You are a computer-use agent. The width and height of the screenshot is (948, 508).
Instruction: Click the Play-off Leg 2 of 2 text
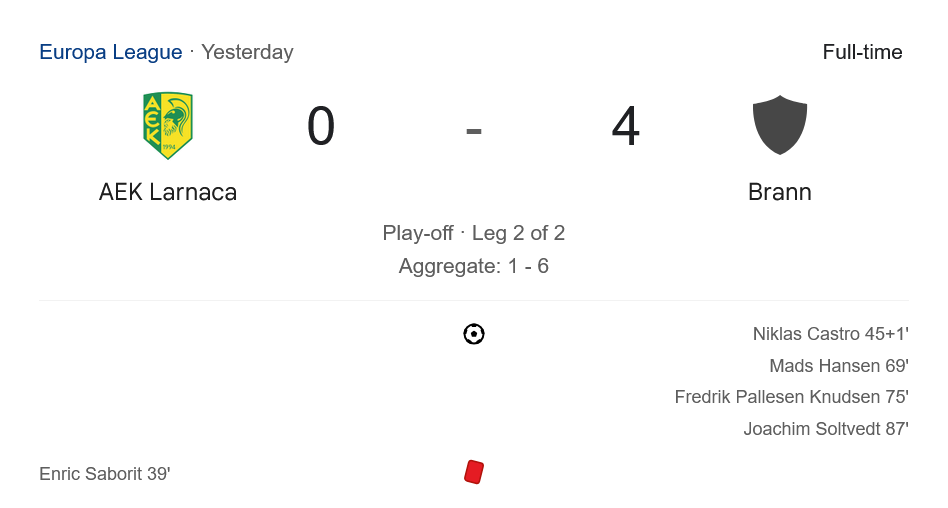(474, 233)
